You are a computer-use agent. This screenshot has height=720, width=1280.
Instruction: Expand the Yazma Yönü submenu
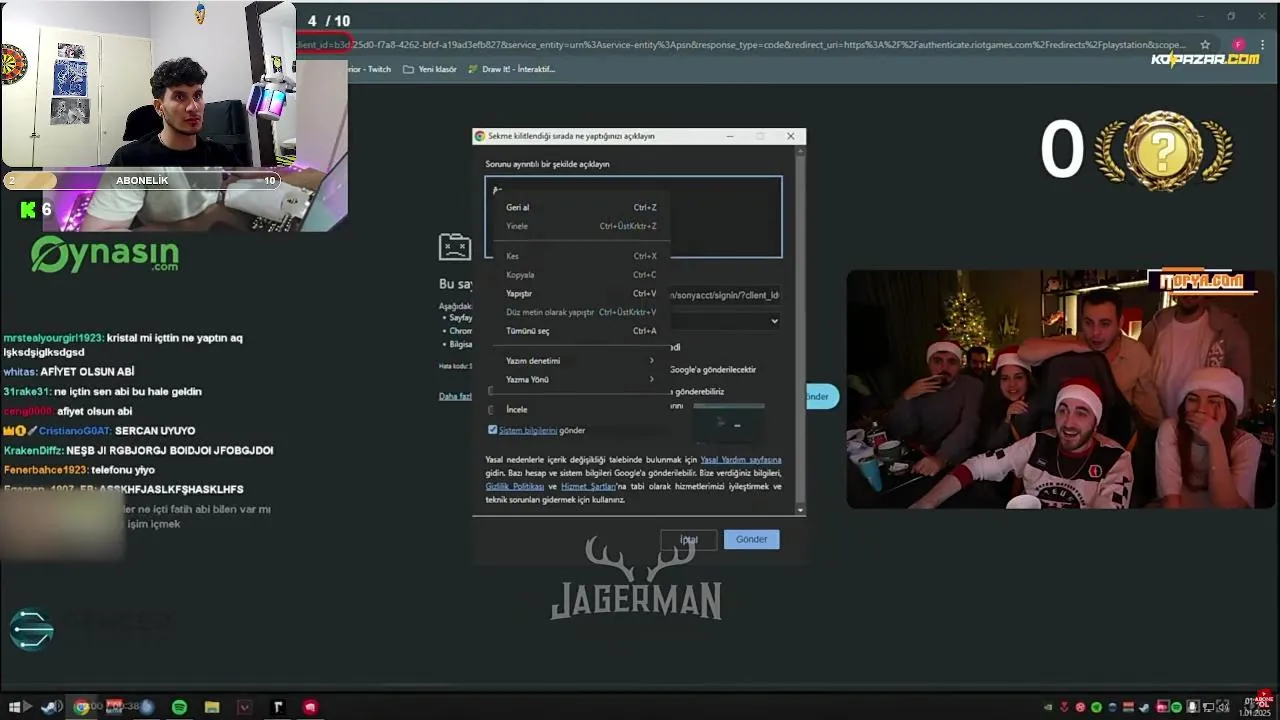[x=580, y=380]
